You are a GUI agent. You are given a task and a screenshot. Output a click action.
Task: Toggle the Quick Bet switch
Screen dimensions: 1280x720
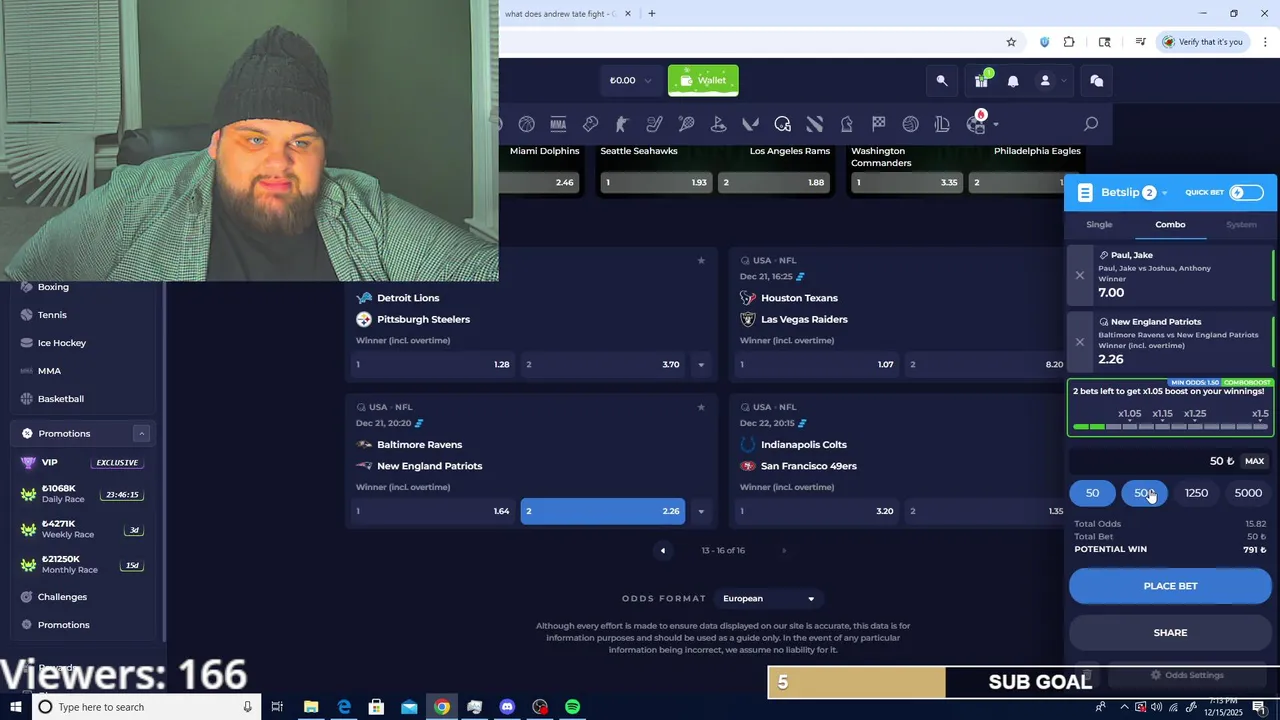(x=1246, y=193)
